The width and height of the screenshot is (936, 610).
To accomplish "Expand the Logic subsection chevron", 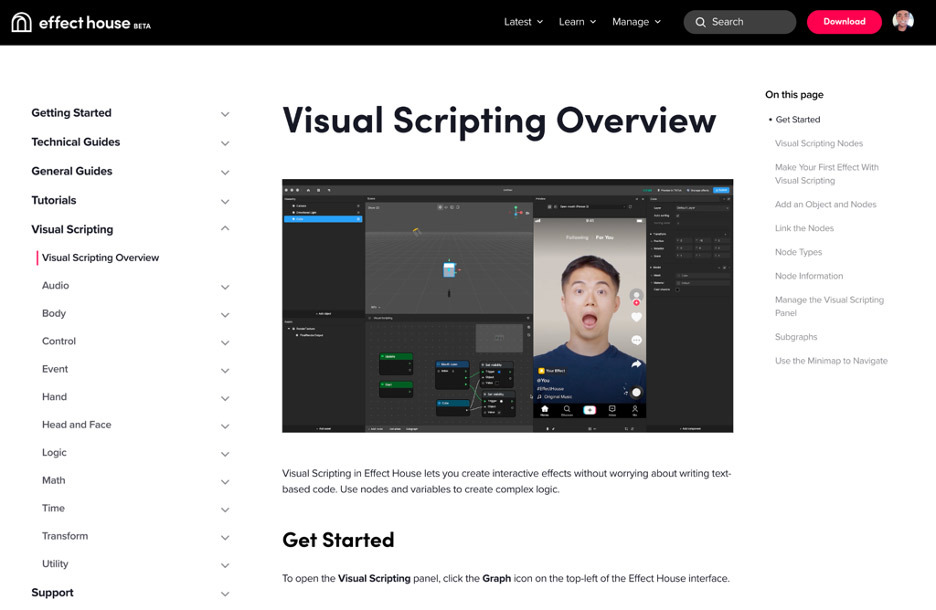I will [225, 454].
